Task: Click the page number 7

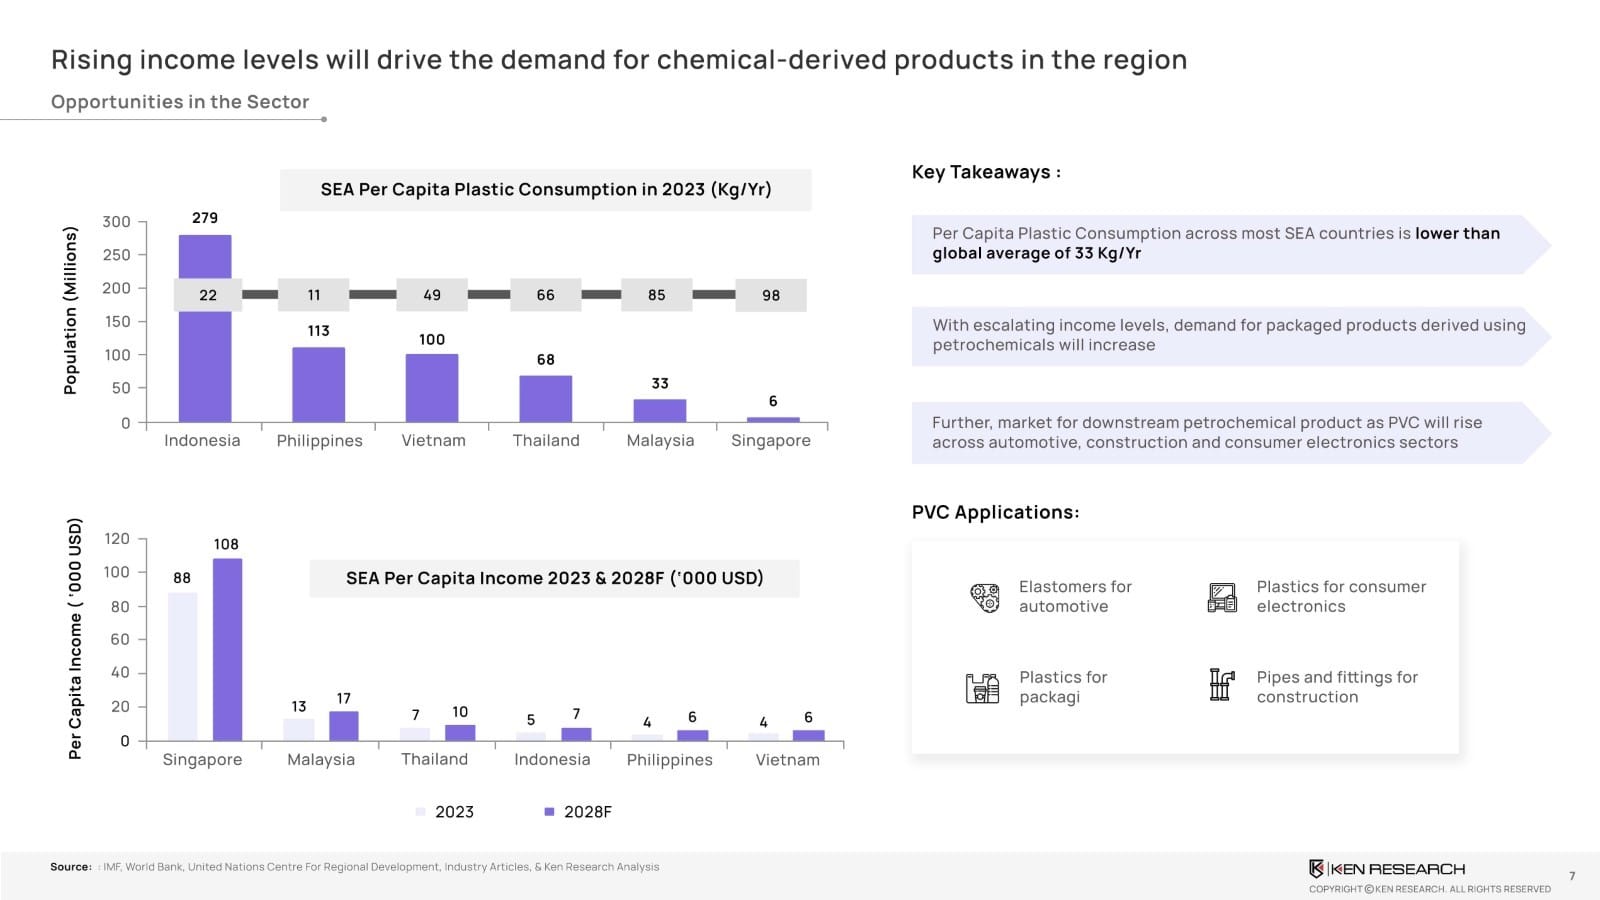Action: (x=1572, y=876)
